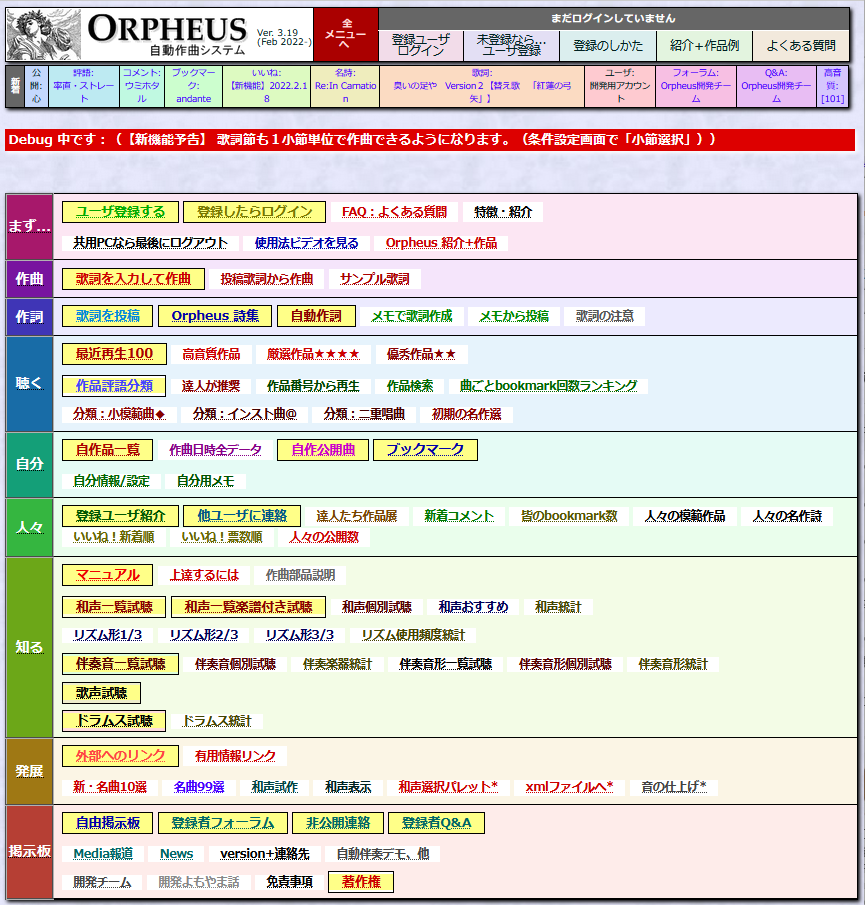The height and width of the screenshot is (905, 865).
Task: Open the 歌声試聴 link
Action: 102,693
